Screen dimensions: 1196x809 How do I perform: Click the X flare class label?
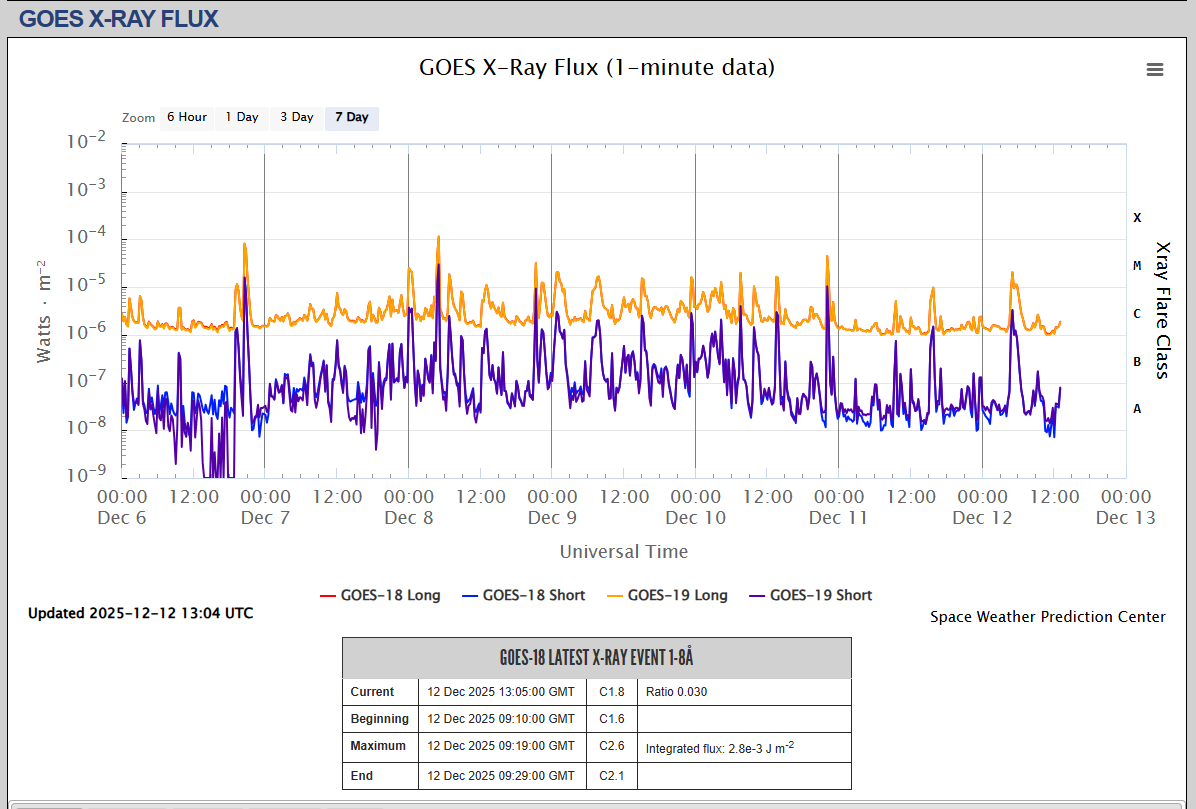[x=1137, y=217]
